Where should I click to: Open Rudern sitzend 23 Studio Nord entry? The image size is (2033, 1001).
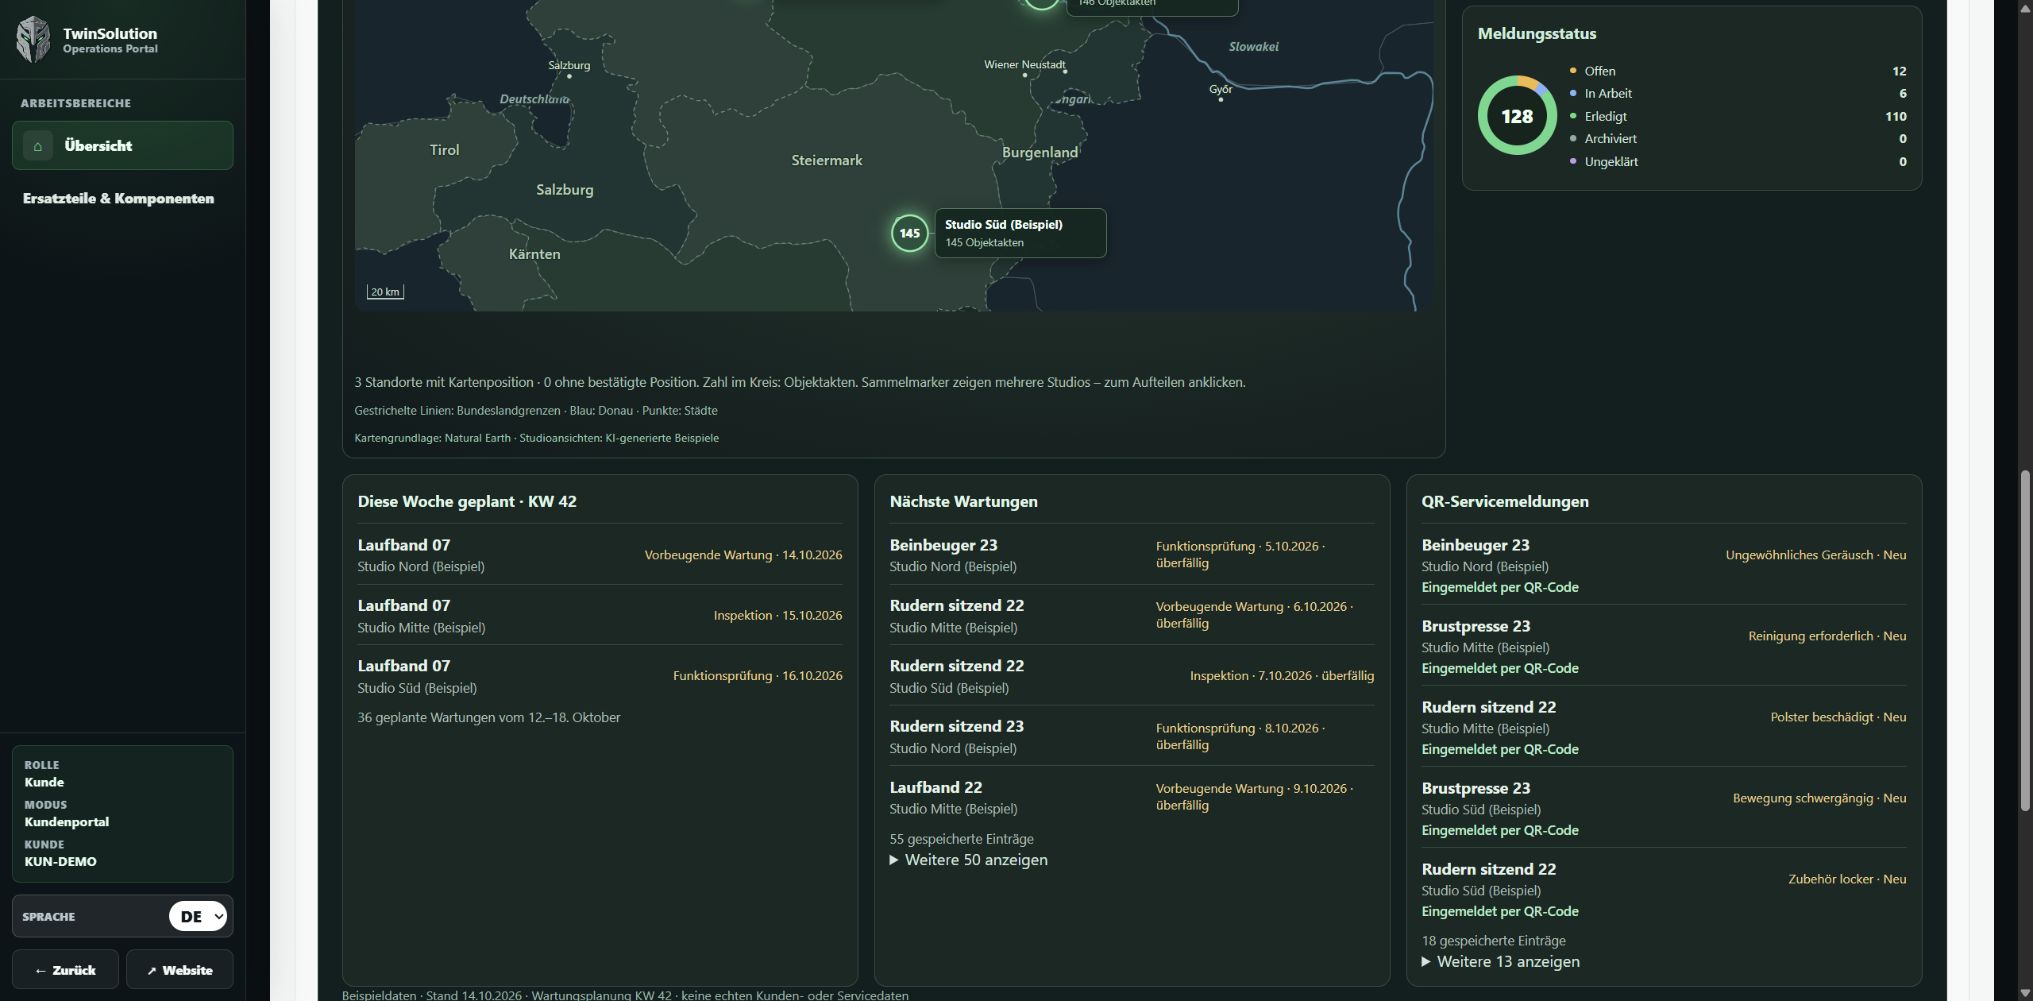pos(1132,737)
